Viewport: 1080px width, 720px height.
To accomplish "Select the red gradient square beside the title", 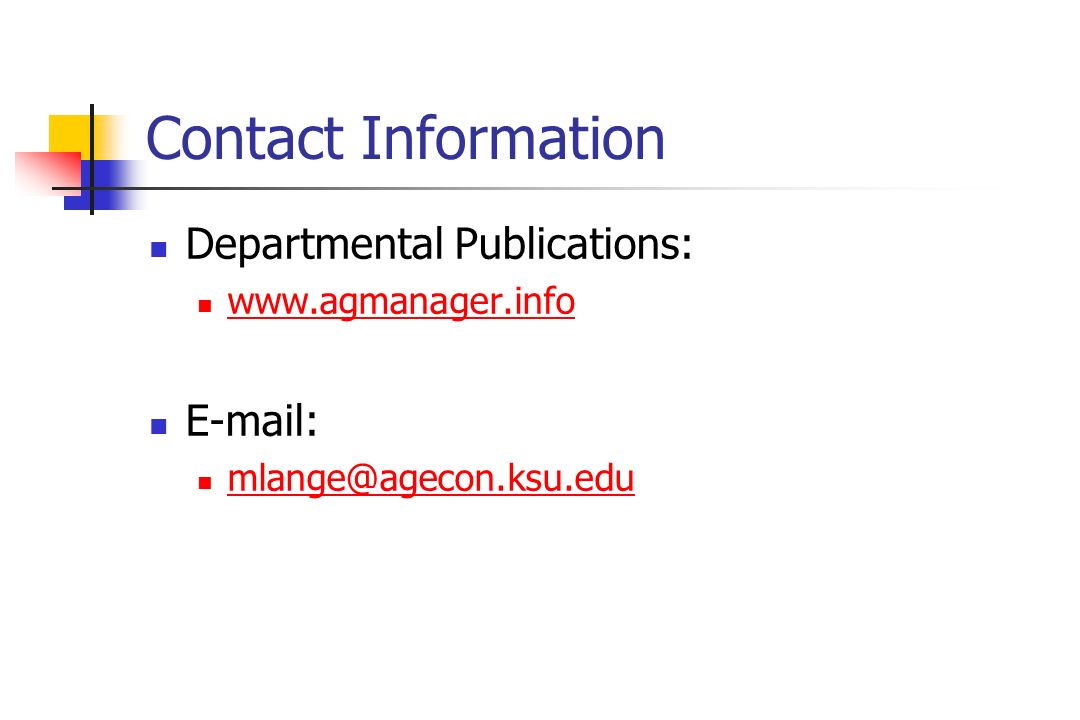I will point(47,174).
